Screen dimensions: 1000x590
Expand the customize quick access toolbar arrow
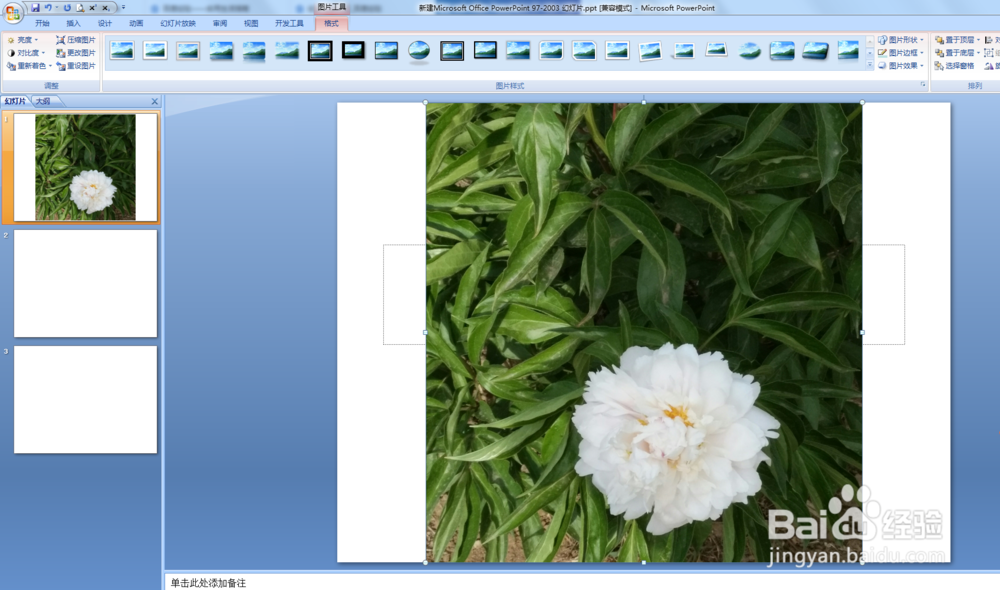click(123, 8)
